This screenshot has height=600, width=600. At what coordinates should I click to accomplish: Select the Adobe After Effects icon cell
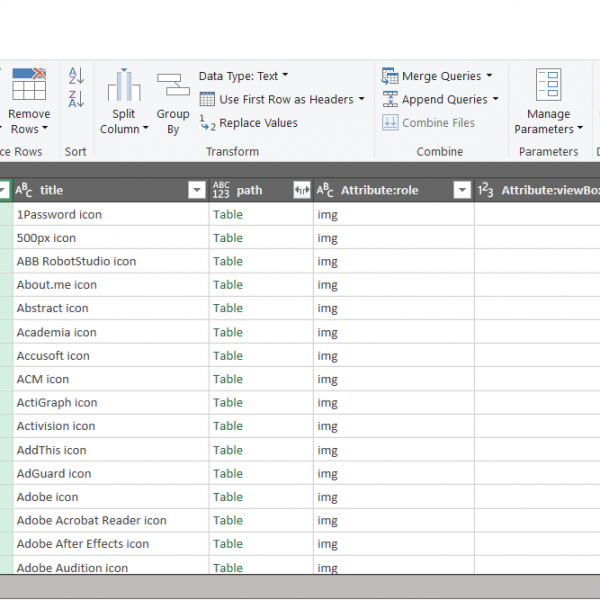[x=111, y=544]
